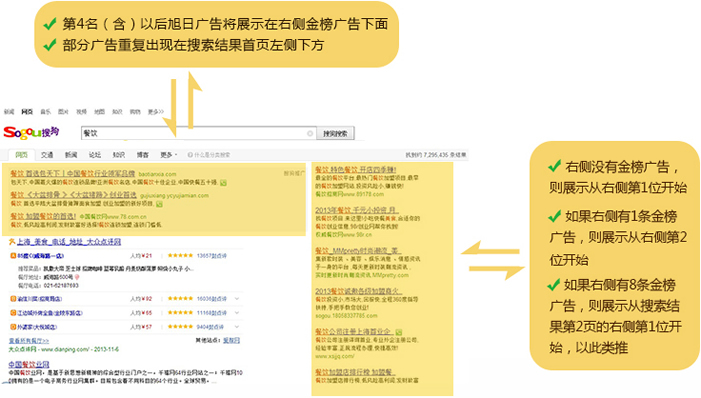Open right ad 2013餐饮诚邀各级加盟商
This screenshot has height=398, width=701.
[358, 291]
